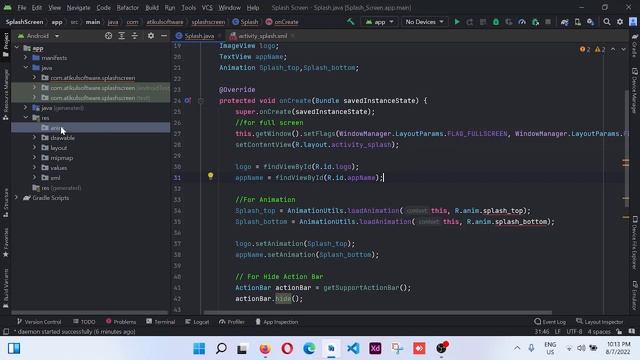Open the Android view selector dropdown
Image resolution: width=640 pixels, height=360 pixels.
pyautogui.click(x=39, y=36)
